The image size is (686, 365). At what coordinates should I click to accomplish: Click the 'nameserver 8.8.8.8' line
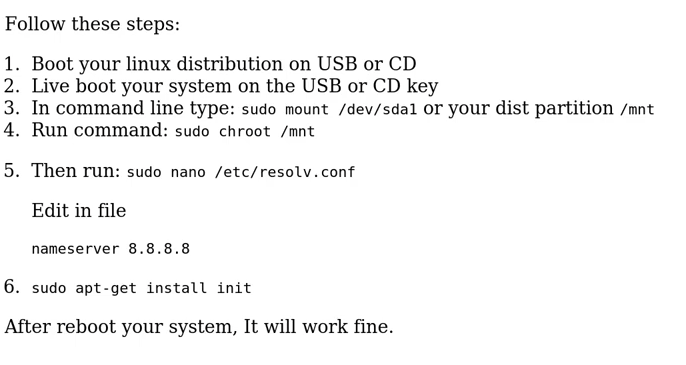tap(111, 249)
